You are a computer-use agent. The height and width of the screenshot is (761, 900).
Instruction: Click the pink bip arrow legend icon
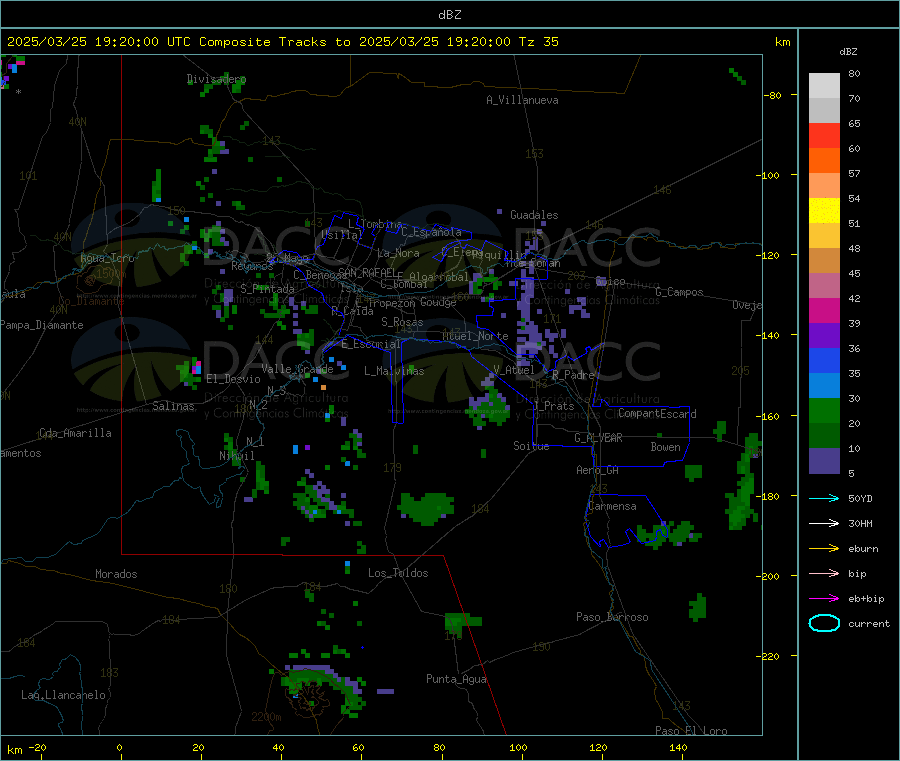pyautogui.click(x=824, y=573)
